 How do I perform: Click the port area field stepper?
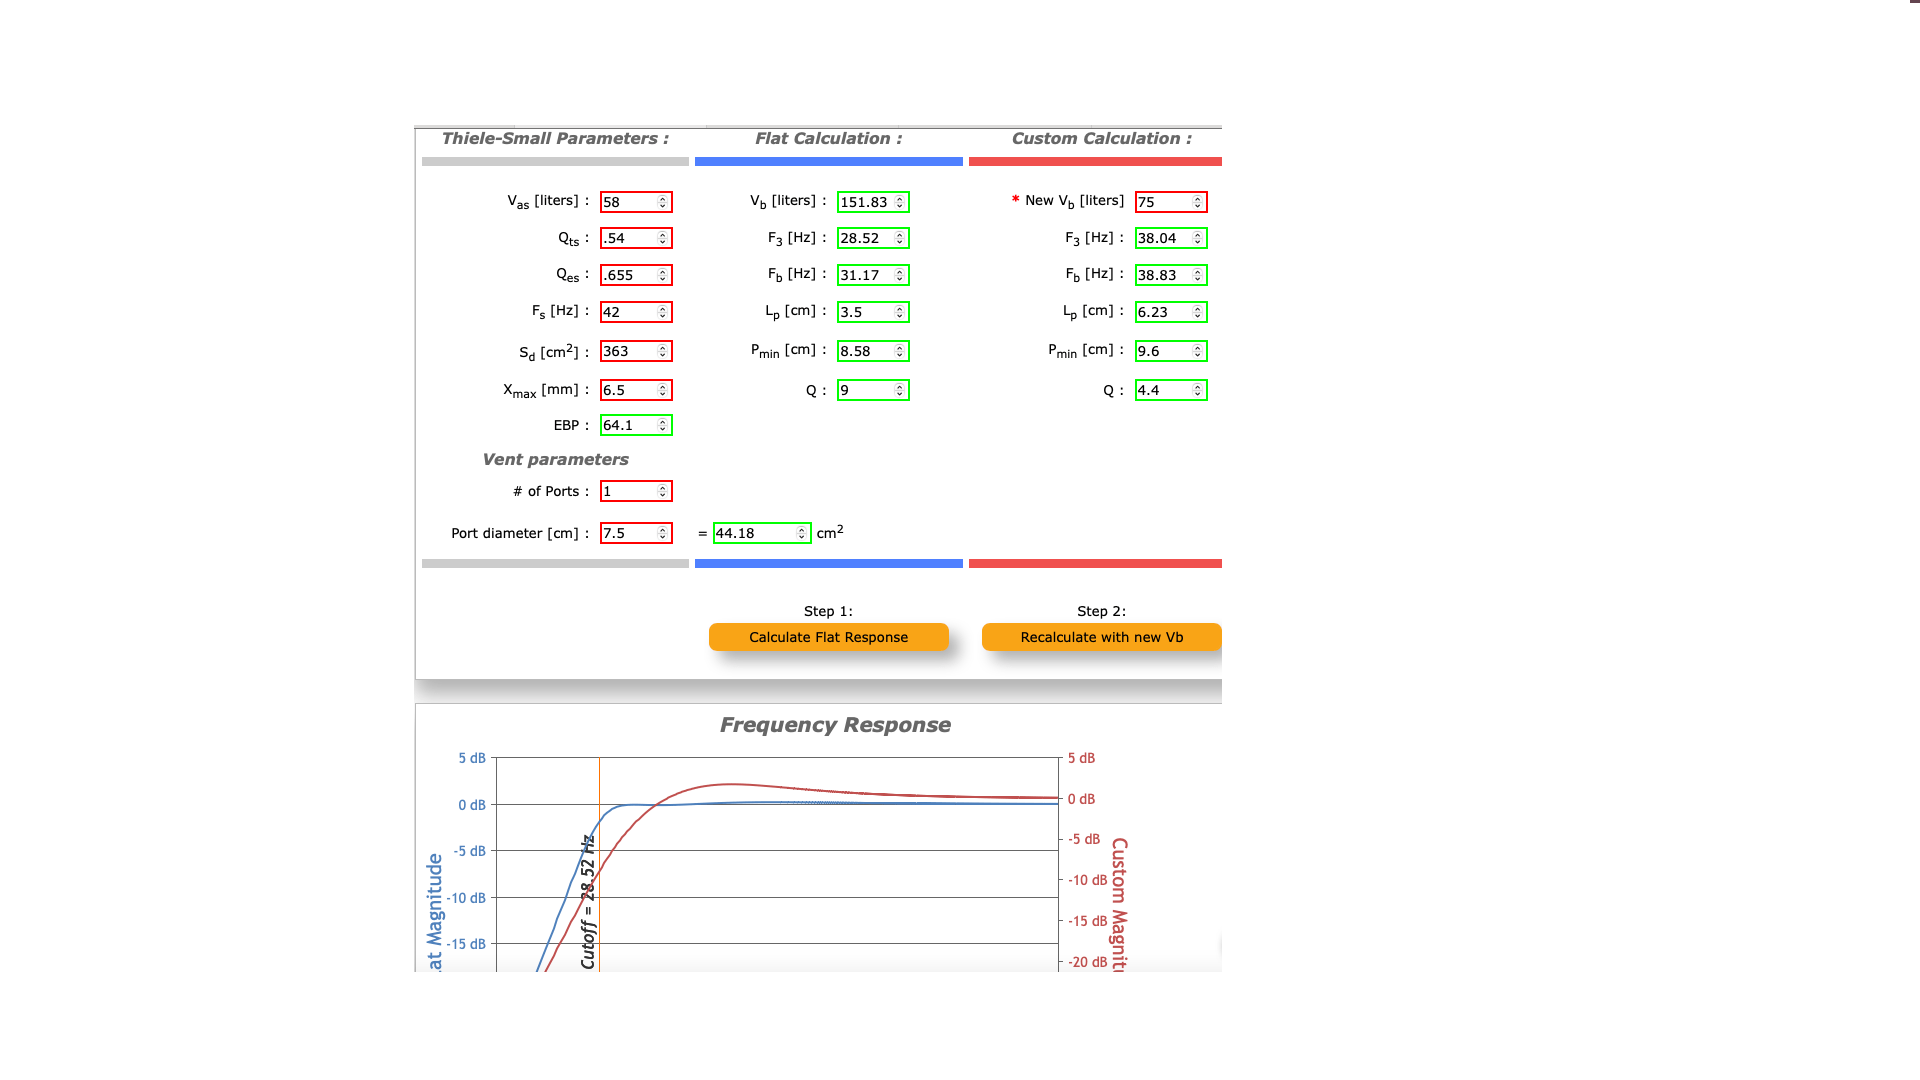point(801,533)
